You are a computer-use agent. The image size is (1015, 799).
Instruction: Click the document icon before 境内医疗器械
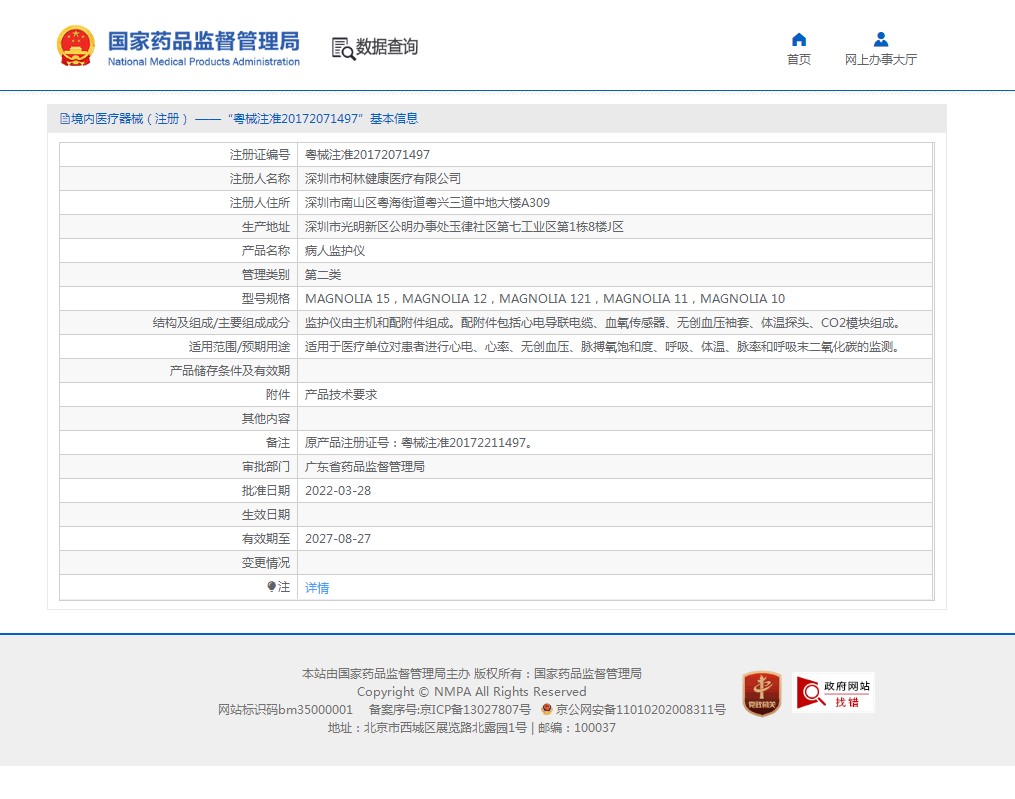(65, 118)
